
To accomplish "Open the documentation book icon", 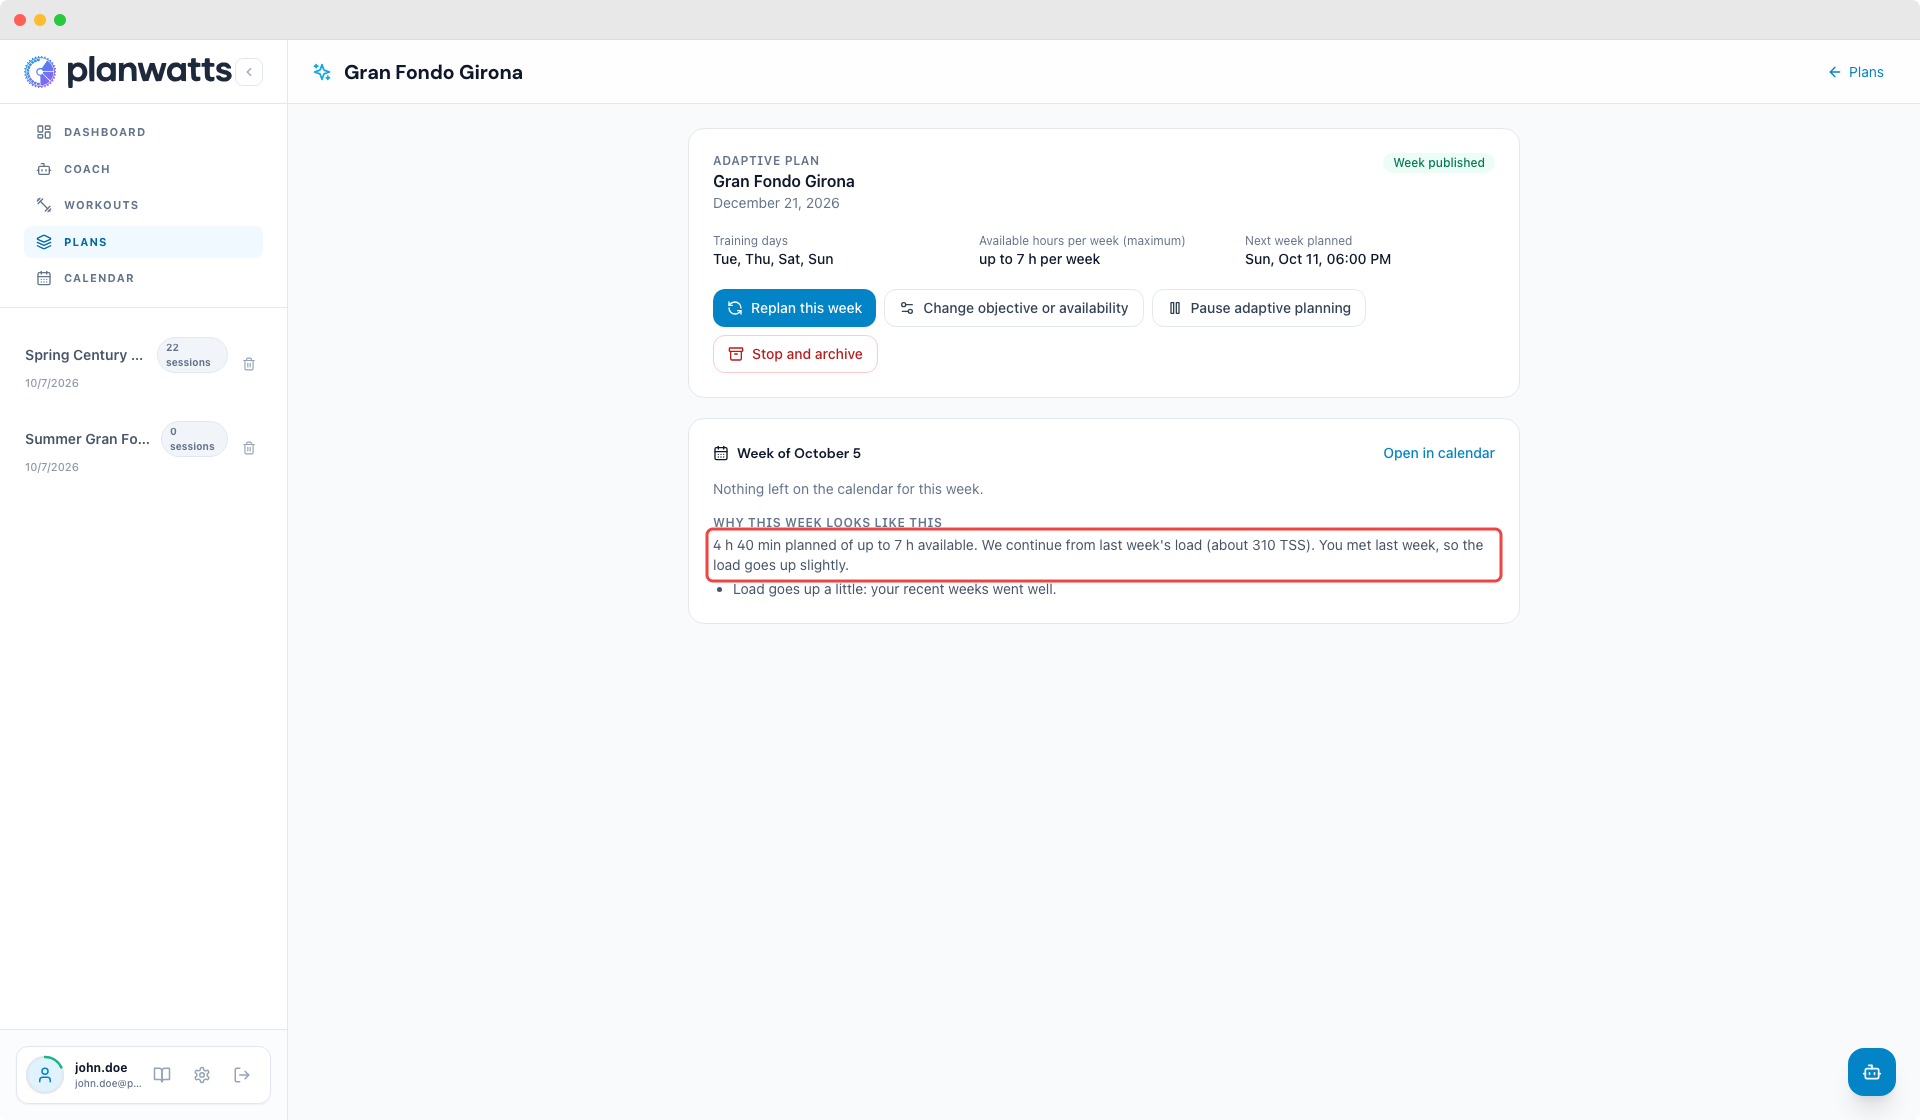I will point(162,1075).
